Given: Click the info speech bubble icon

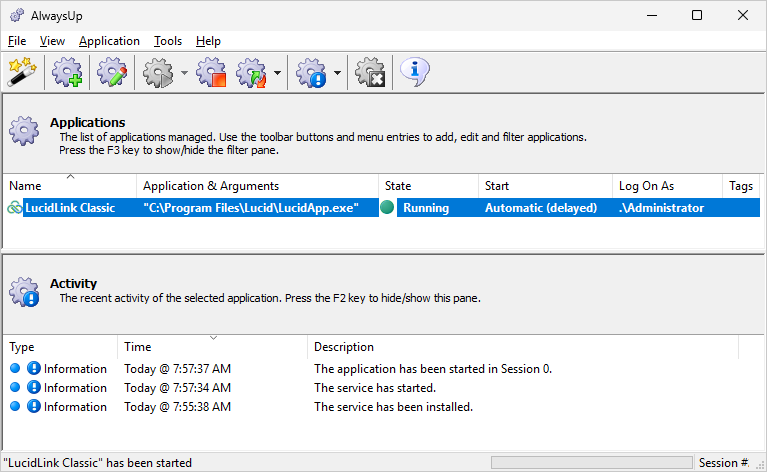Looking at the screenshot, I should [415, 72].
